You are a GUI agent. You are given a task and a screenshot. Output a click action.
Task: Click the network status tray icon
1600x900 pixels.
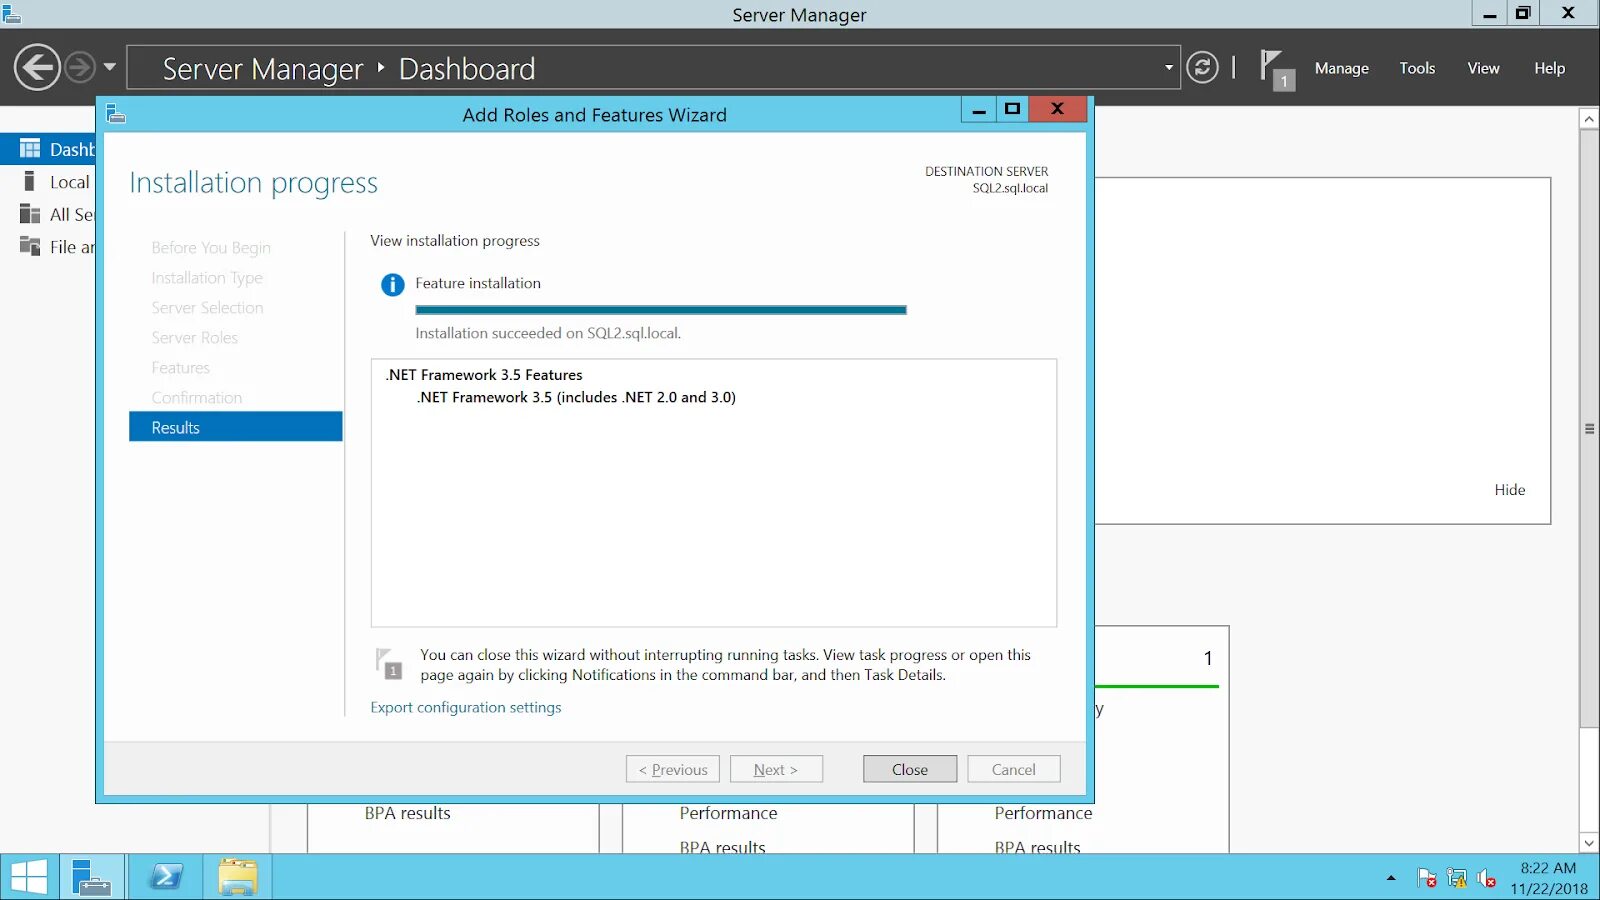(x=1457, y=878)
